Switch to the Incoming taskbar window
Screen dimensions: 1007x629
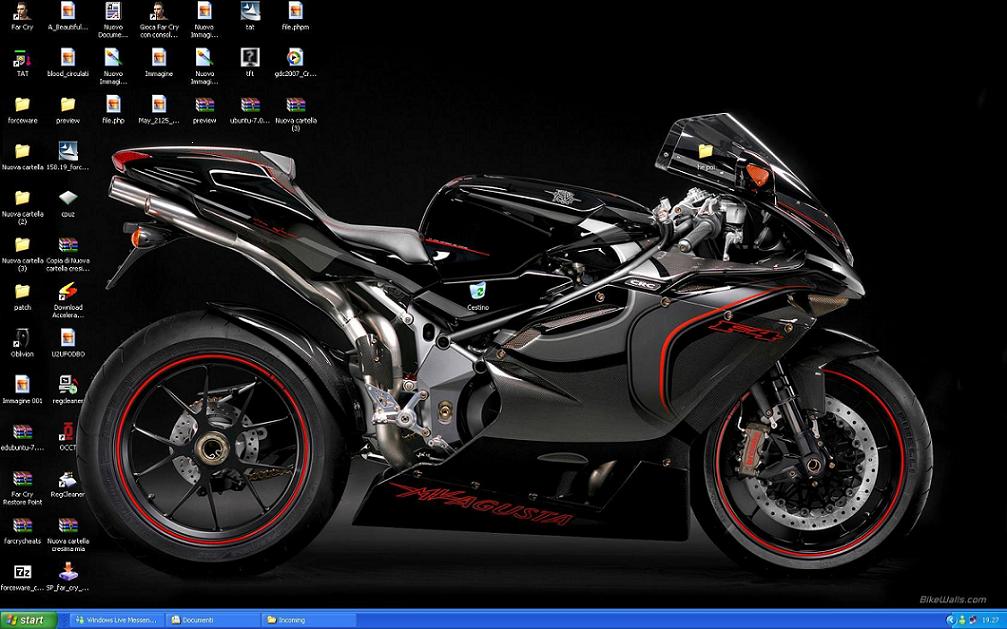click(309, 621)
